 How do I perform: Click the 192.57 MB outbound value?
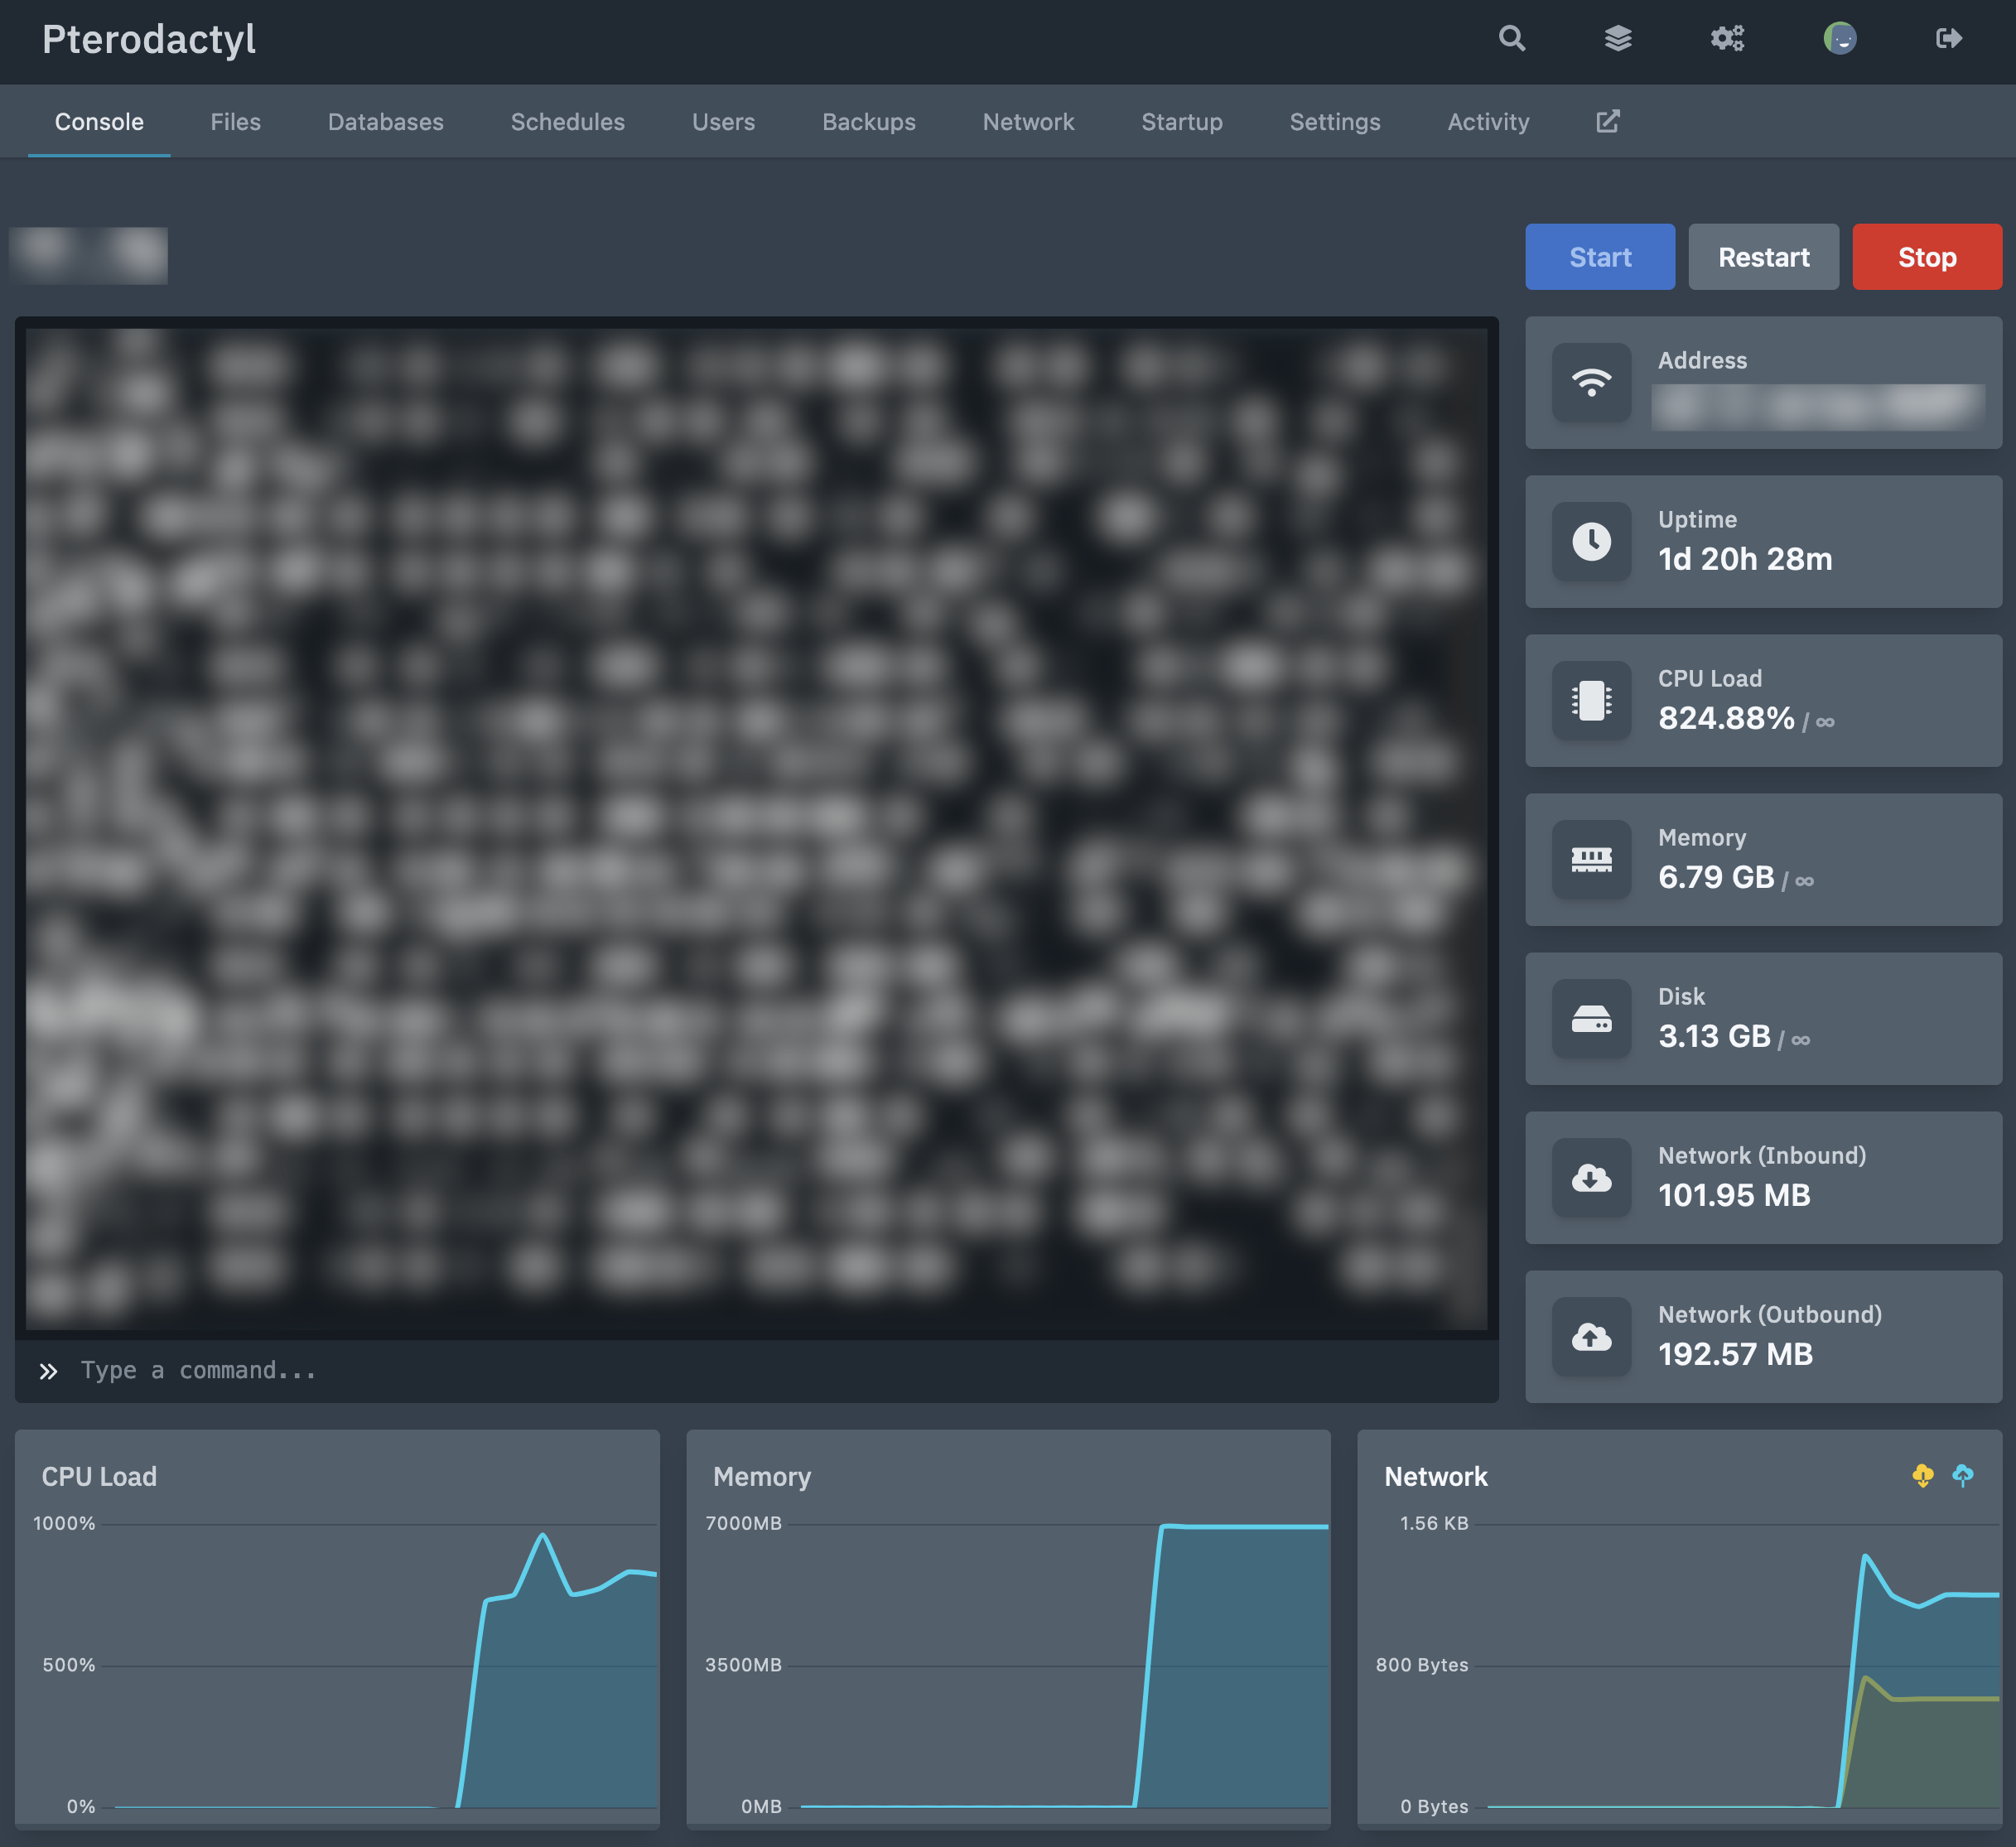pyautogui.click(x=1735, y=1355)
